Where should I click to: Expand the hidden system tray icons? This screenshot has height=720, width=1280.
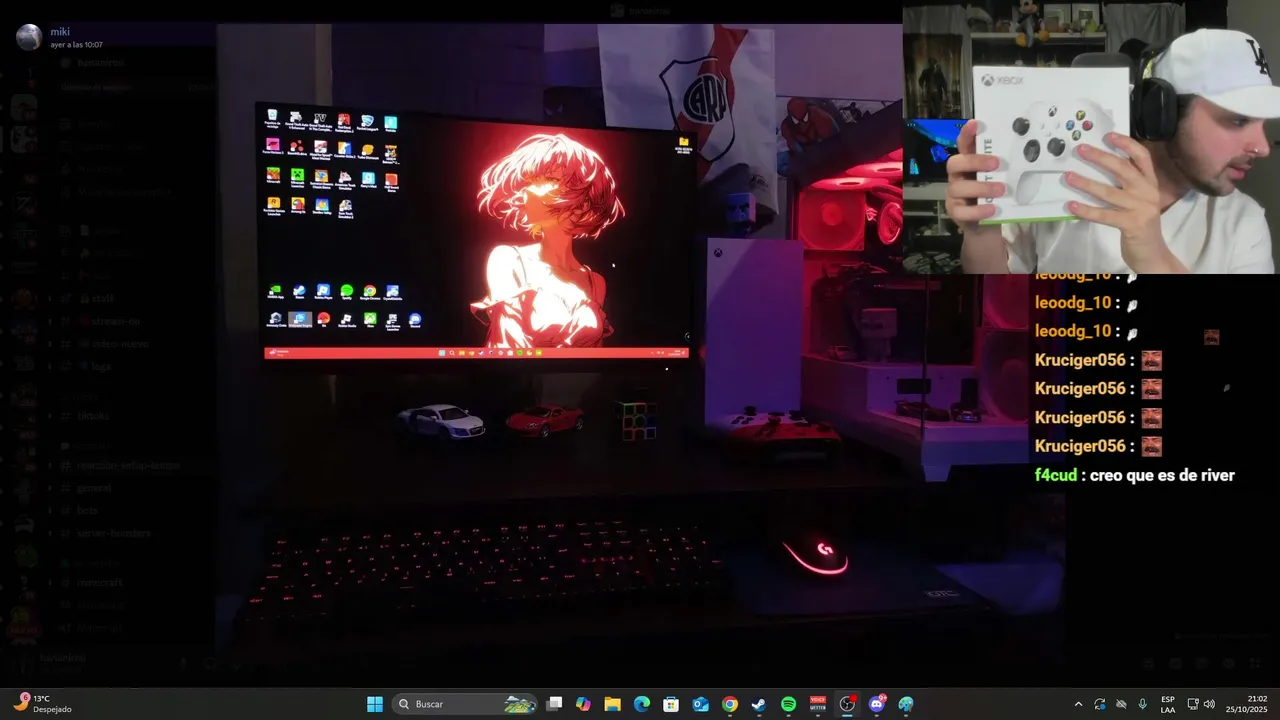click(1078, 704)
